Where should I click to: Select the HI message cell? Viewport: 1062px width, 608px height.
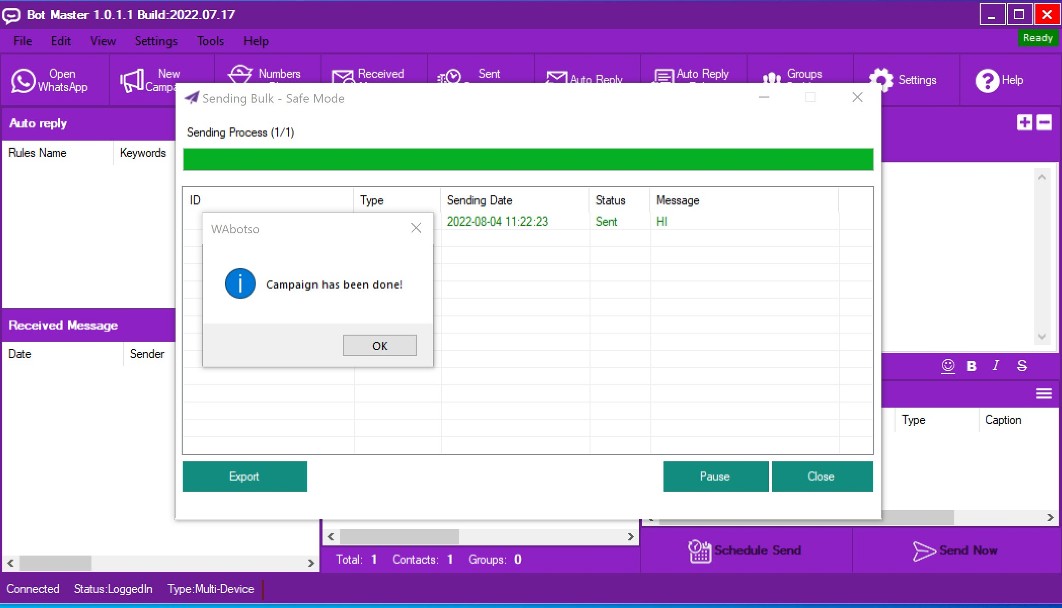point(662,221)
